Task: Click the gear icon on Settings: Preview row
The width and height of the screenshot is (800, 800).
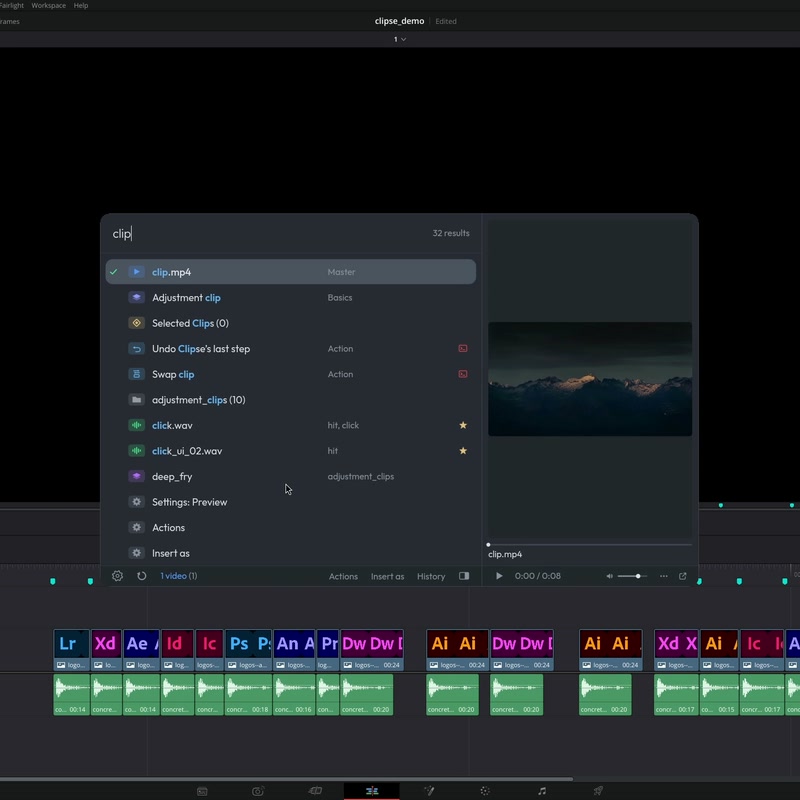Action: pos(136,502)
